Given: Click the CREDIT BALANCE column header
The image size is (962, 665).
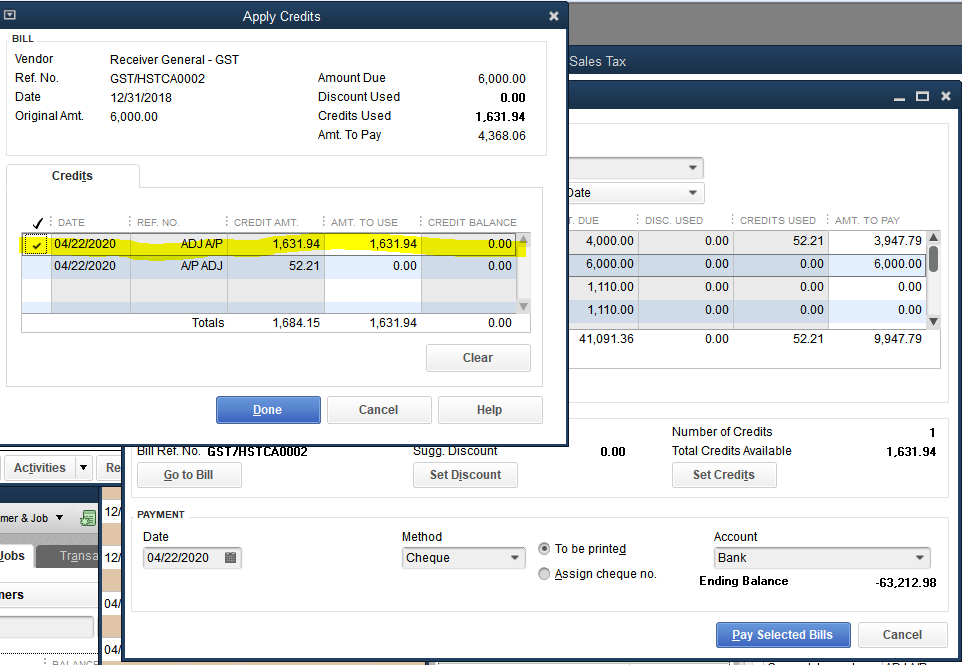Looking at the screenshot, I should 472,223.
